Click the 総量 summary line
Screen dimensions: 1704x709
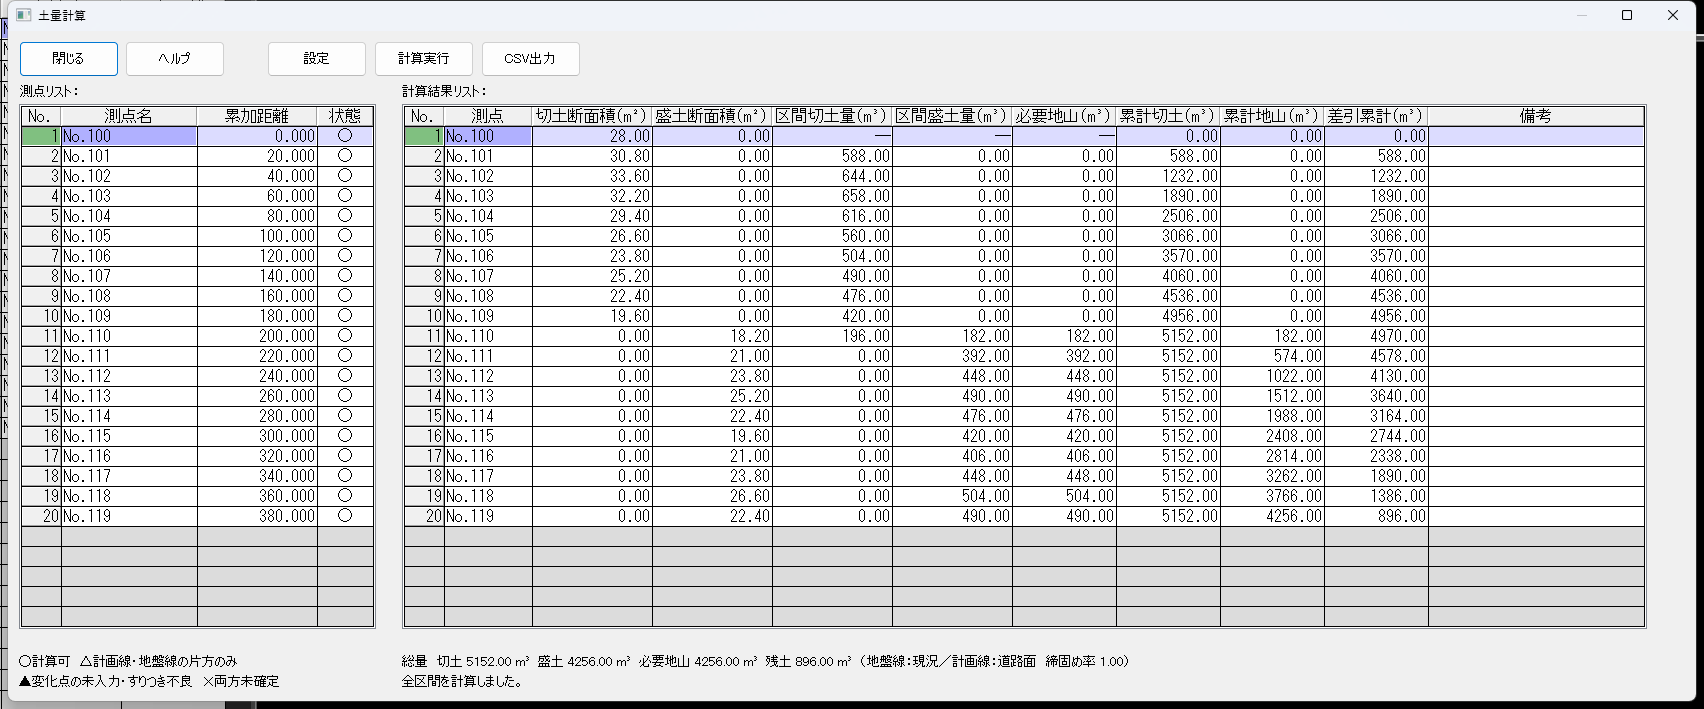pyautogui.click(x=766, y=661)
